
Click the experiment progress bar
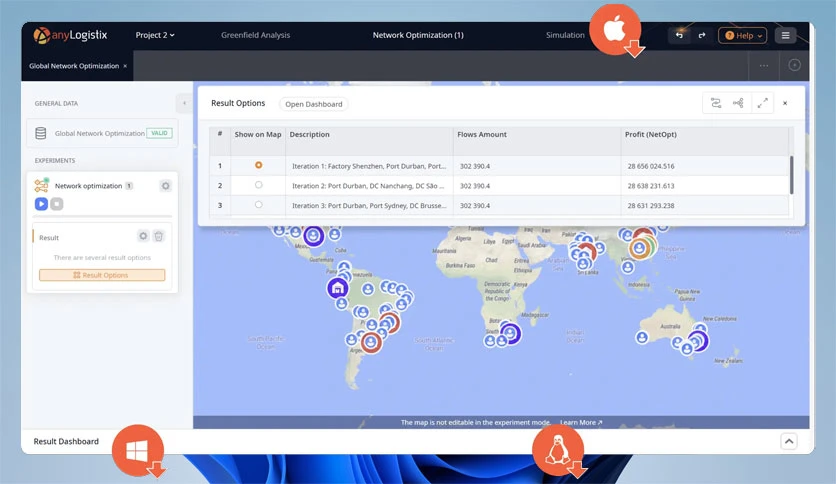click(x=103, y=216)
